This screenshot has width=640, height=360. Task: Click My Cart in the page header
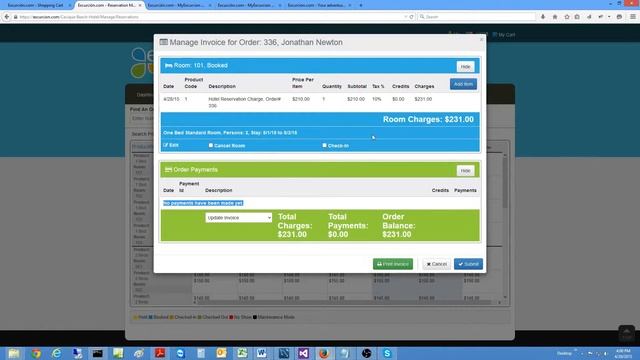(504, 35)
